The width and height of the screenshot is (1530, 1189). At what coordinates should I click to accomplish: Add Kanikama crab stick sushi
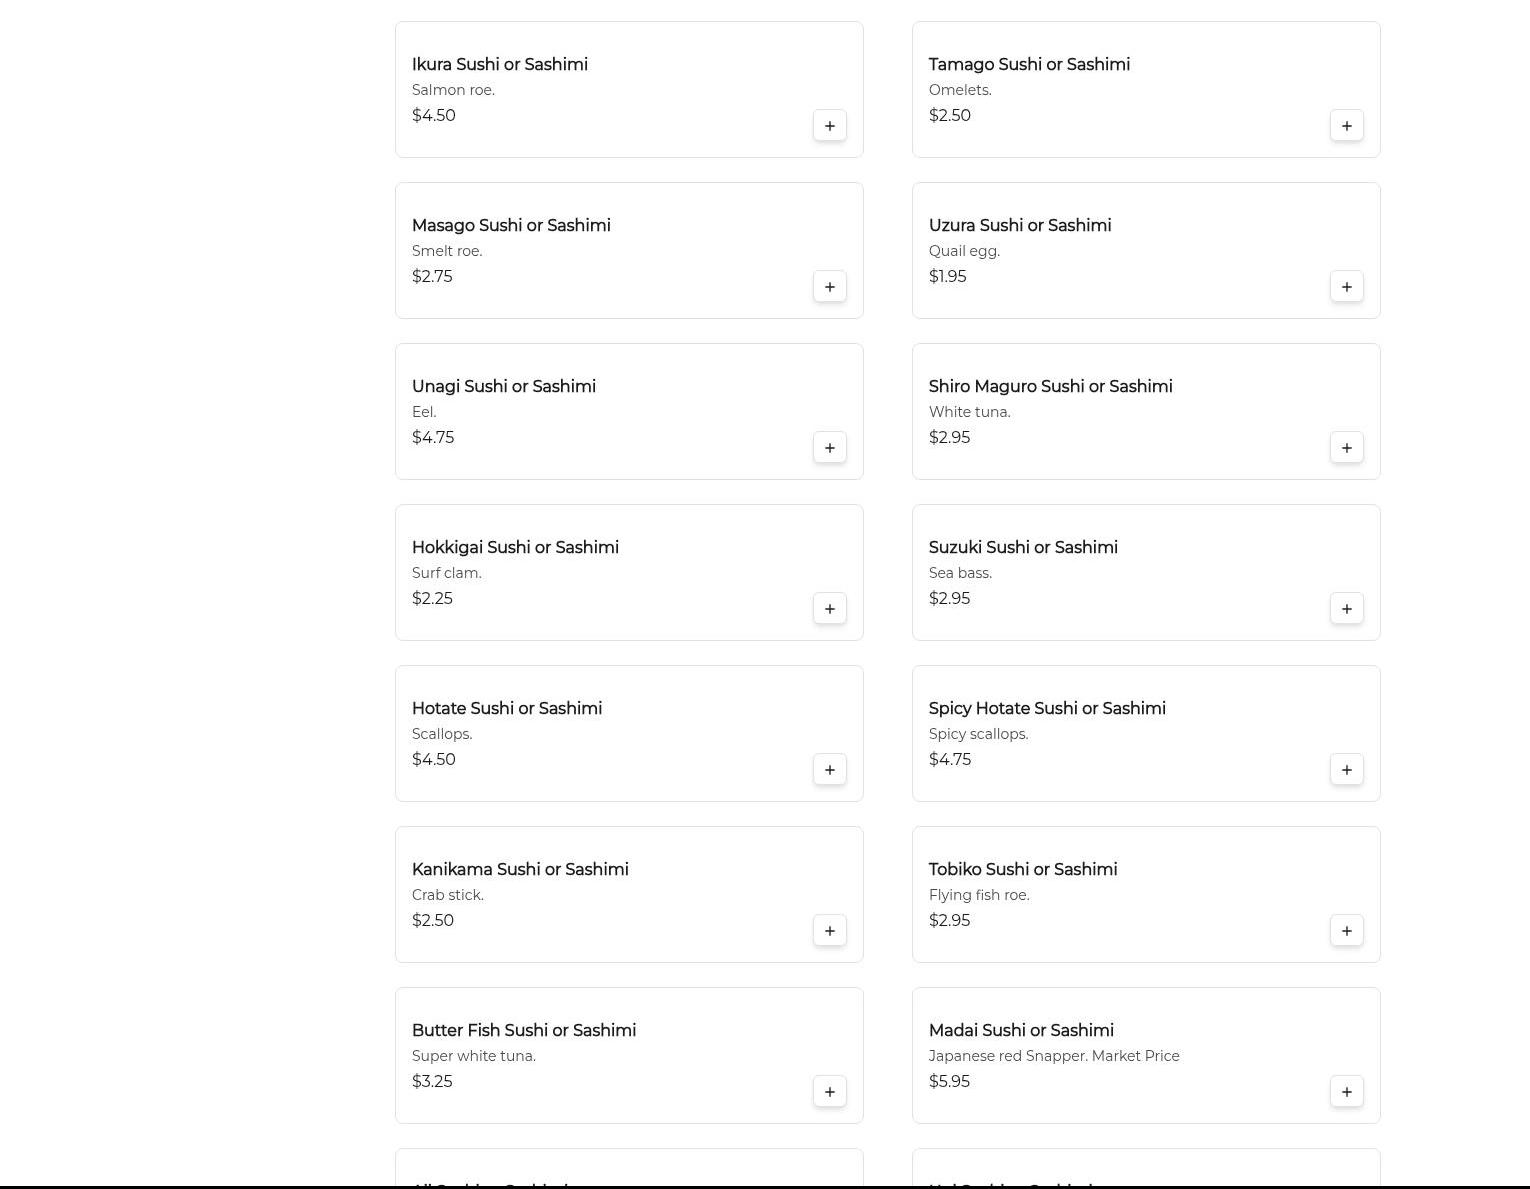click(829, 931)
